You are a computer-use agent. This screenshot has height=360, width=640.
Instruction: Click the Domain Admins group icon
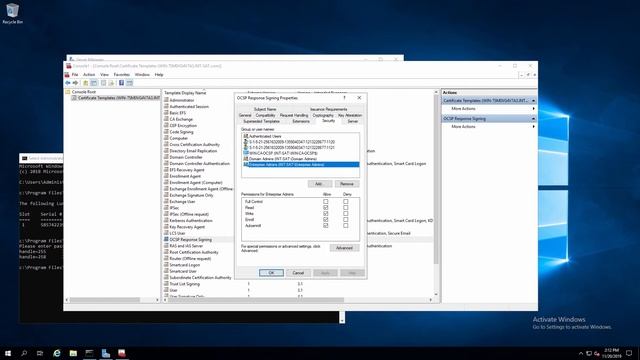click(246, 158)
